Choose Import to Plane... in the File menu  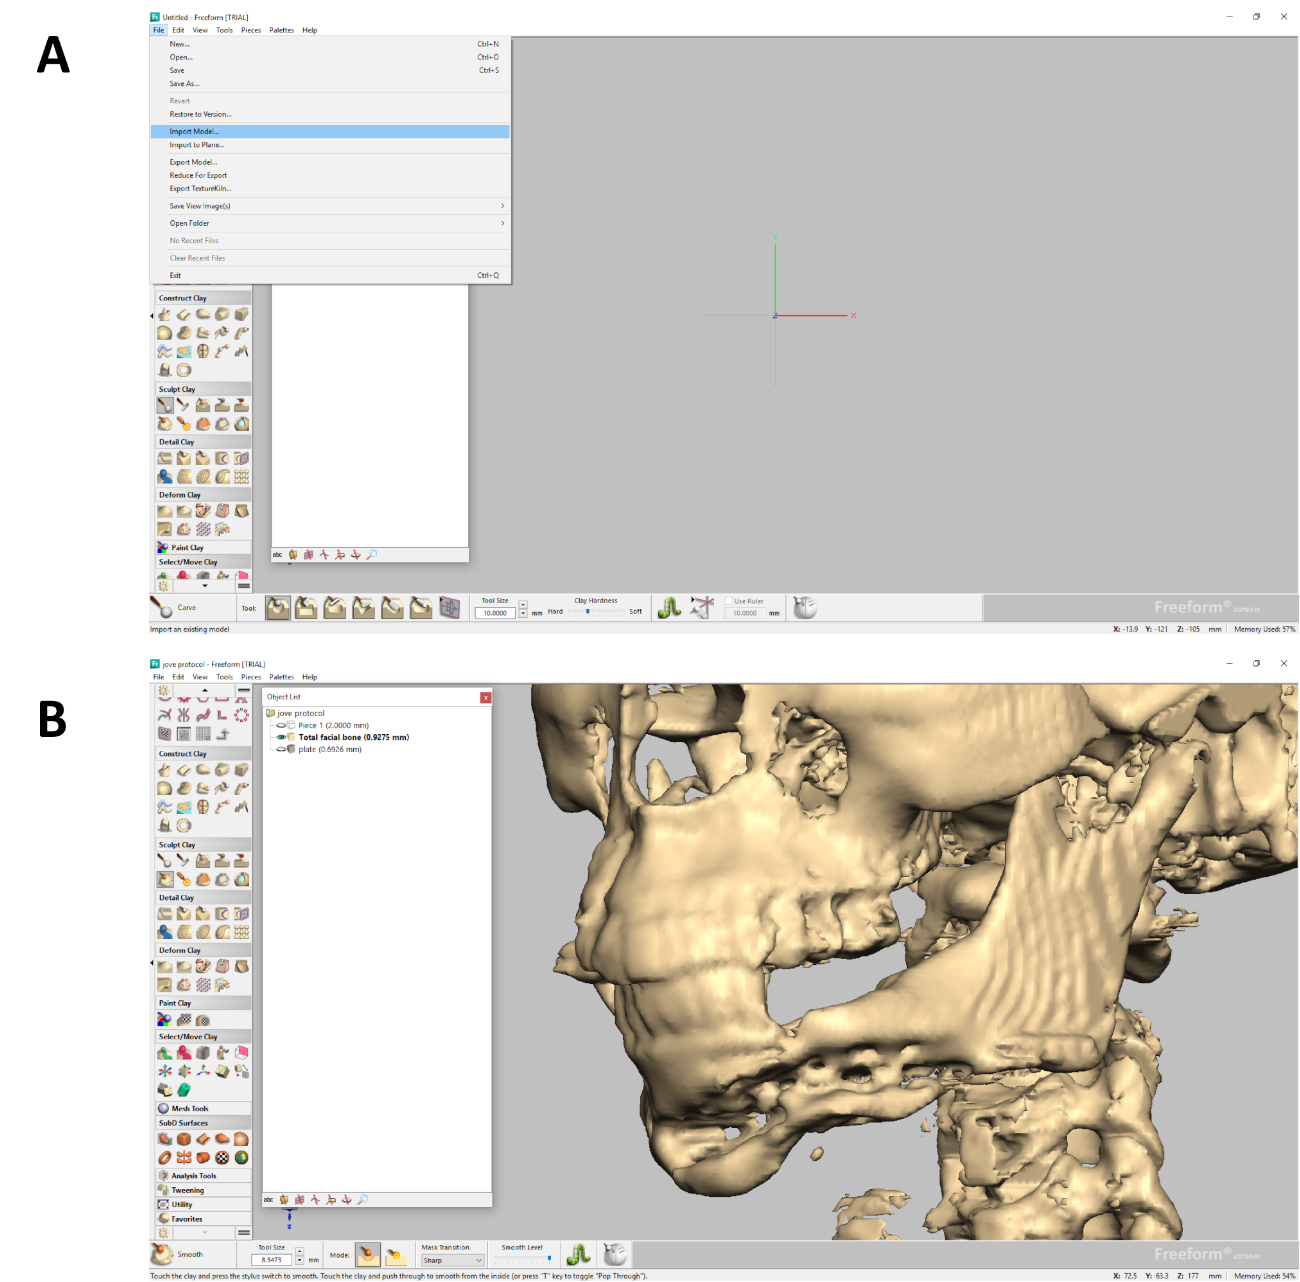(330, 145)
